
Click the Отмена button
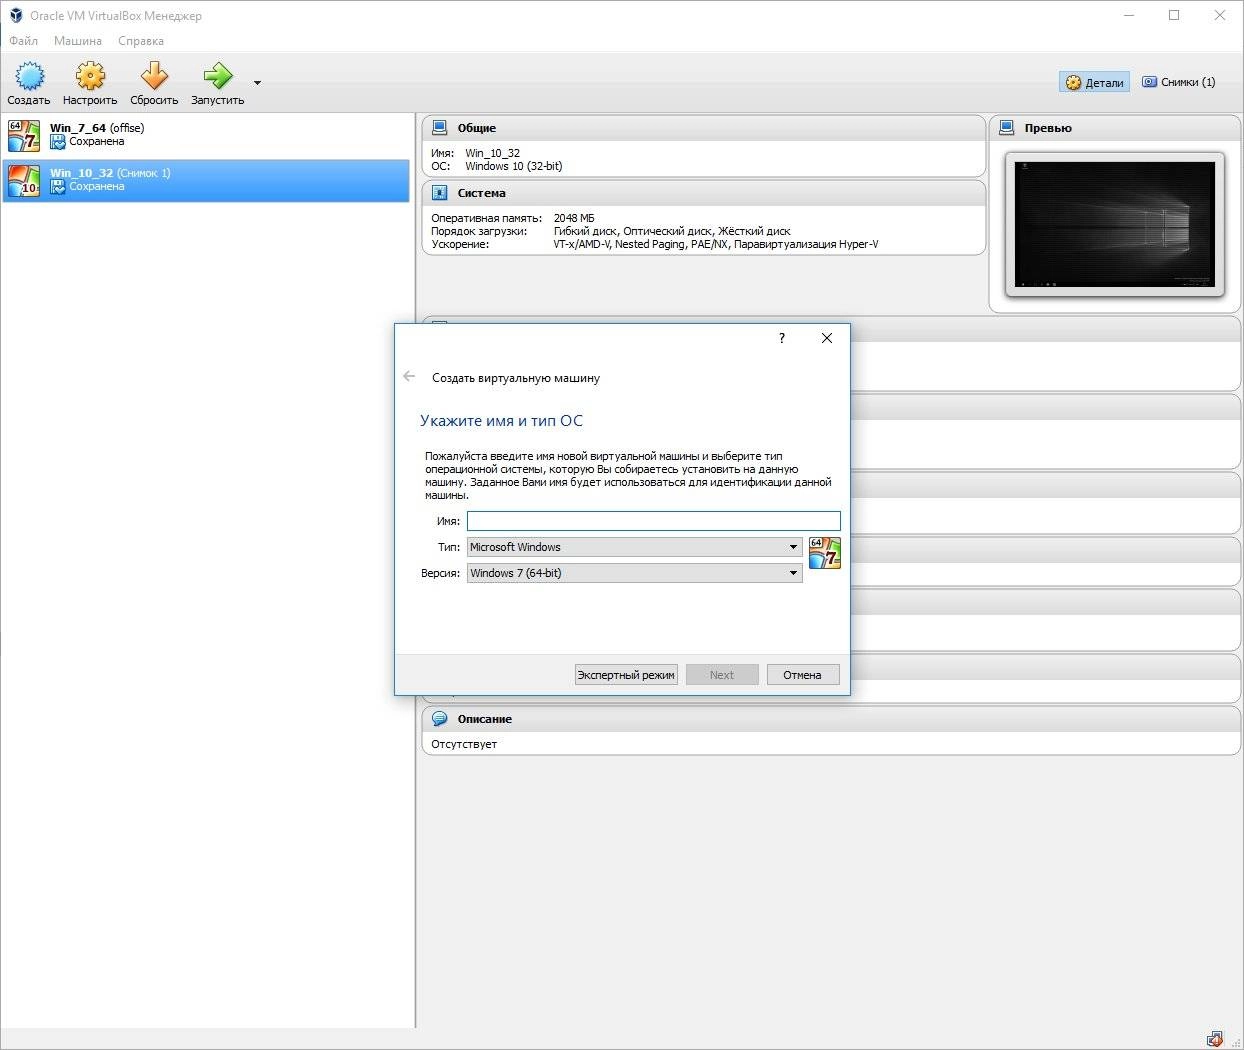[x=803, y=675]
